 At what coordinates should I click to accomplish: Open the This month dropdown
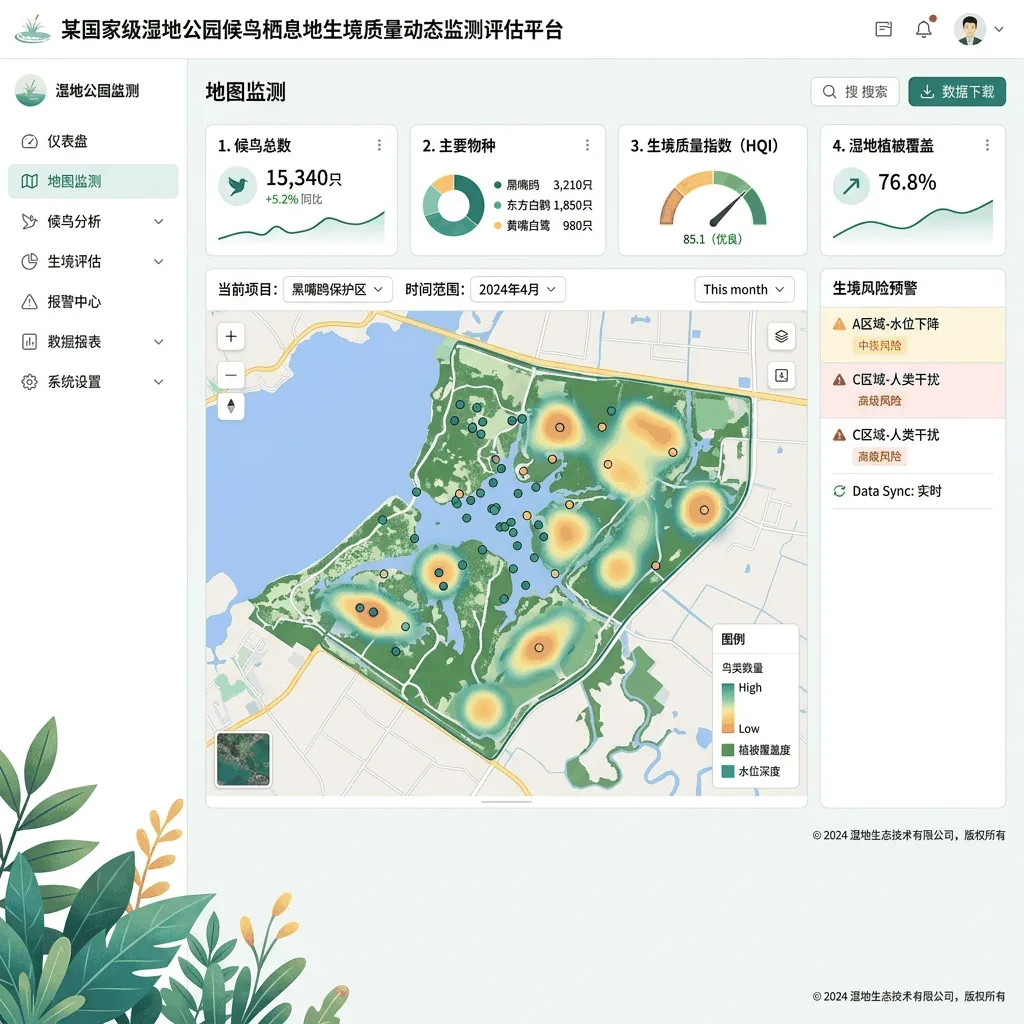(x=744, y=289)
